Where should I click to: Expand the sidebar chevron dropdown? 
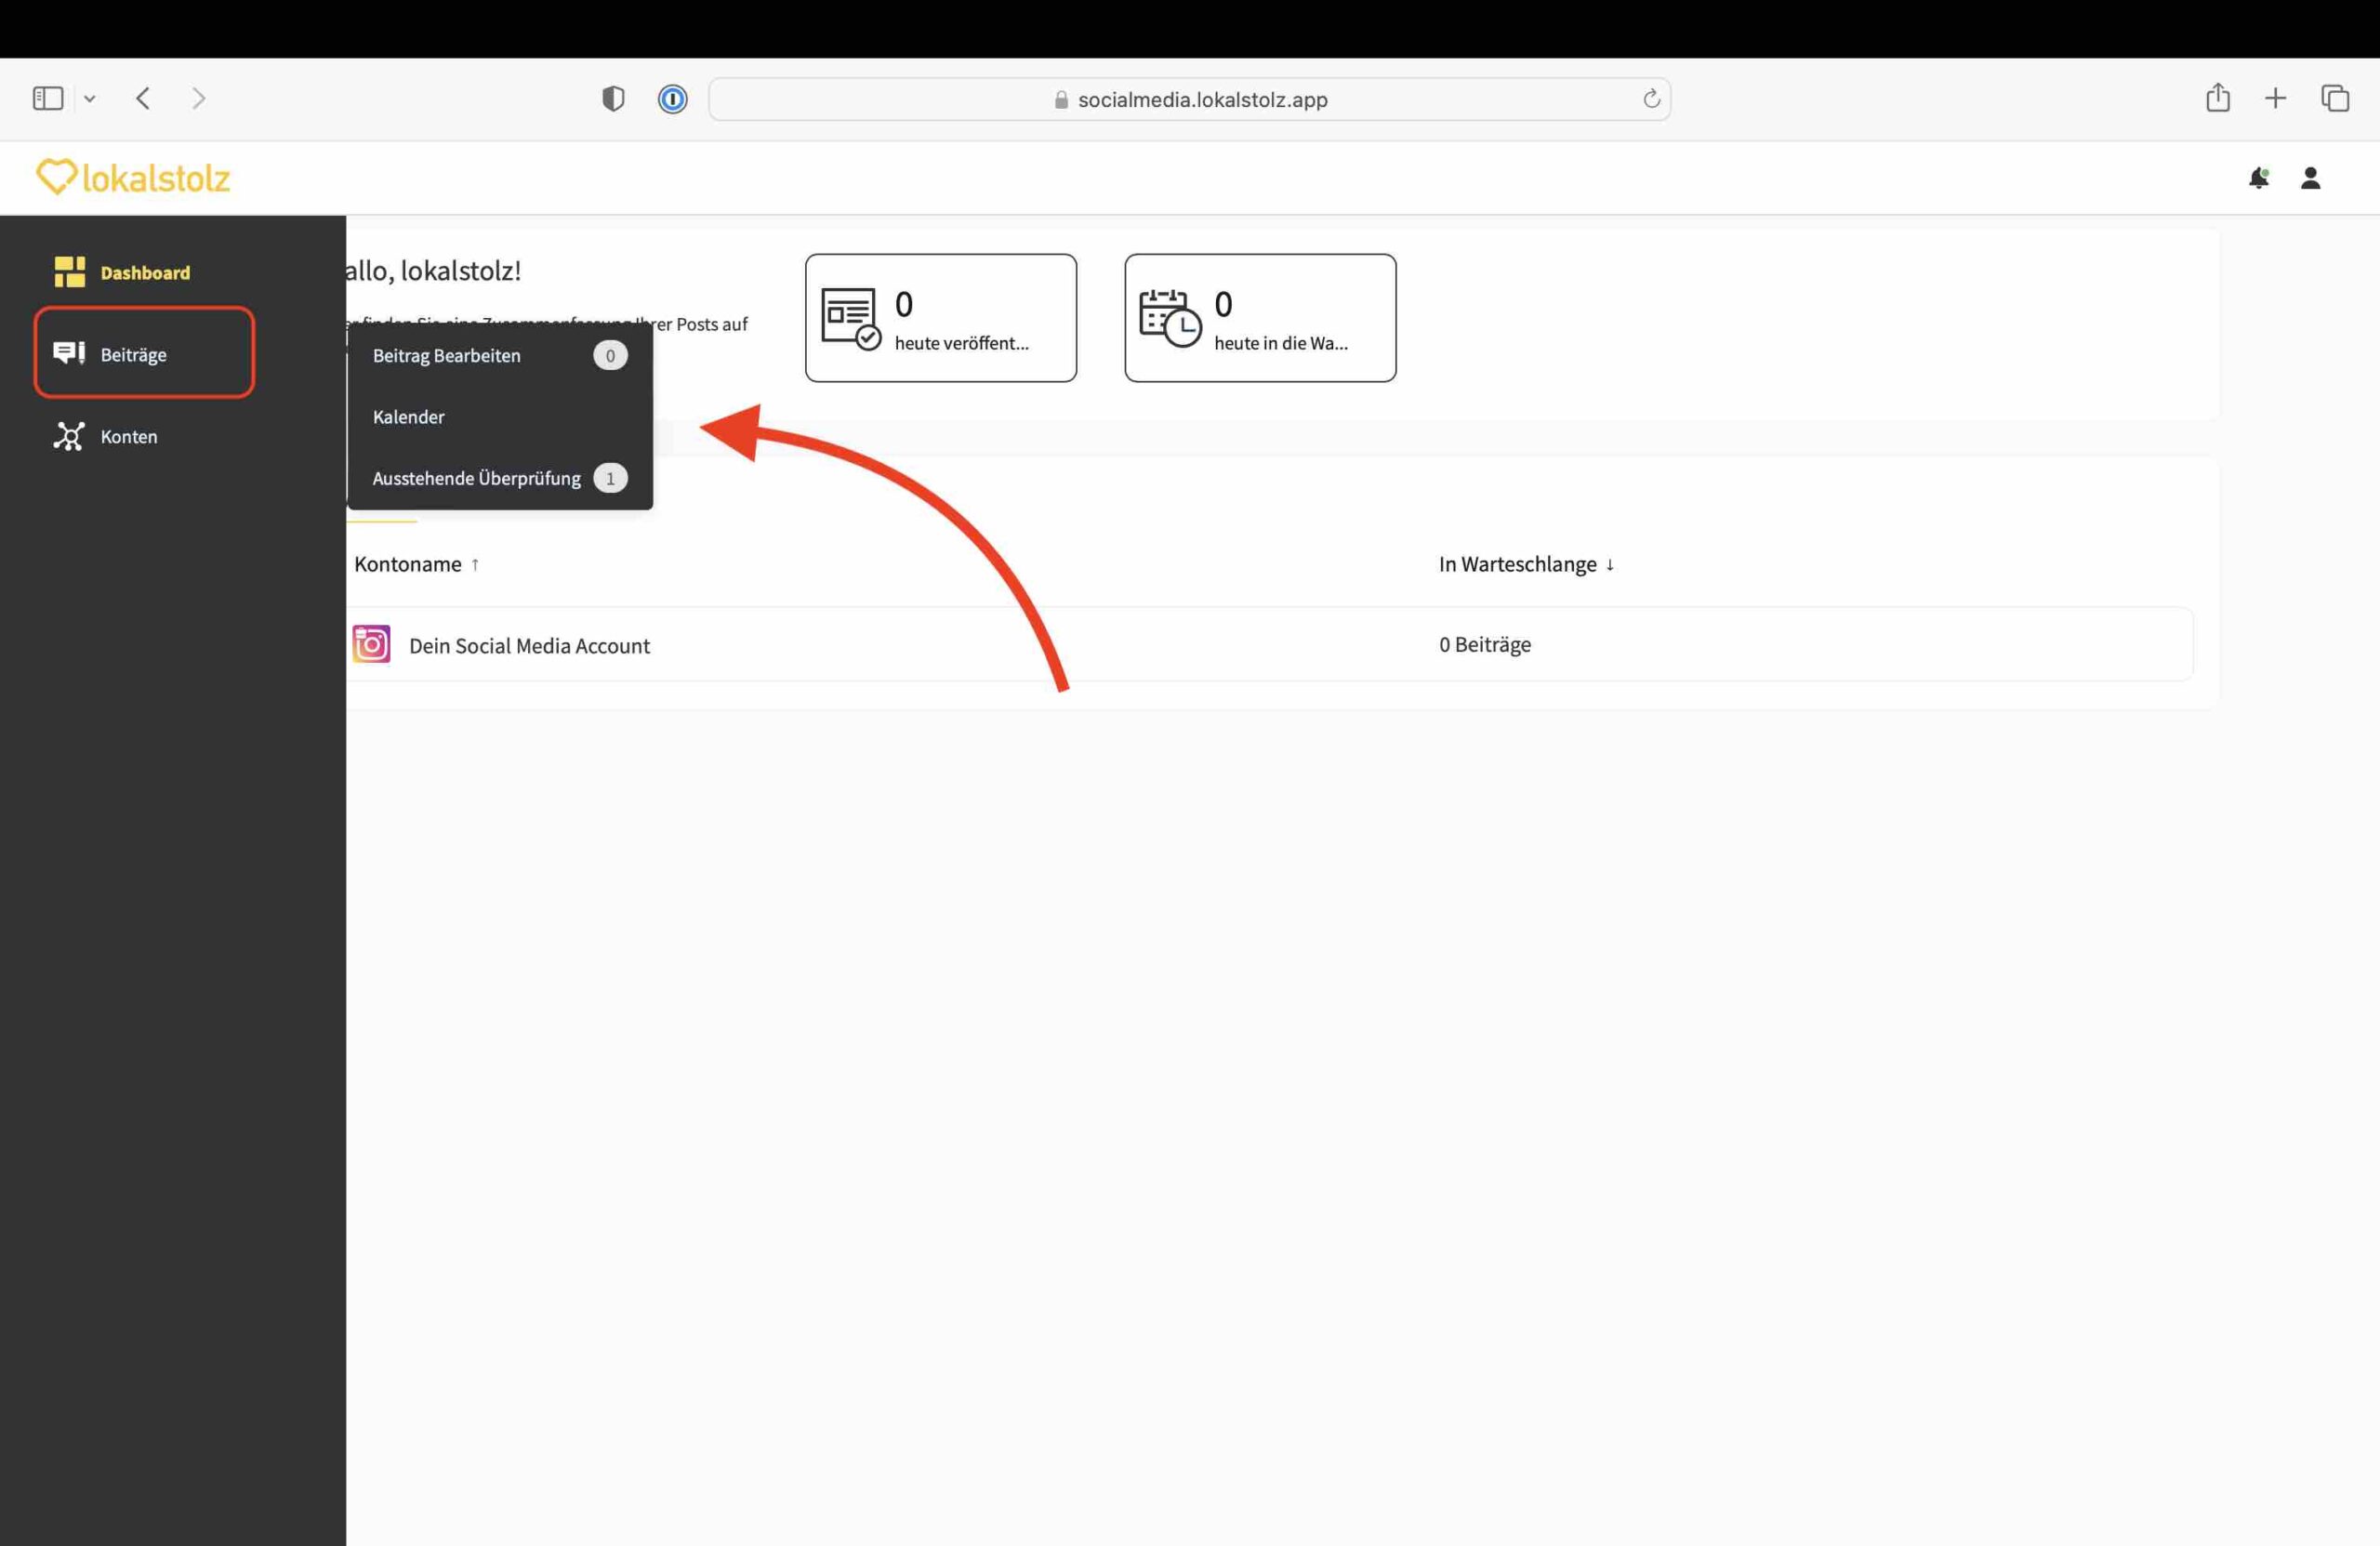coord(90,99)
